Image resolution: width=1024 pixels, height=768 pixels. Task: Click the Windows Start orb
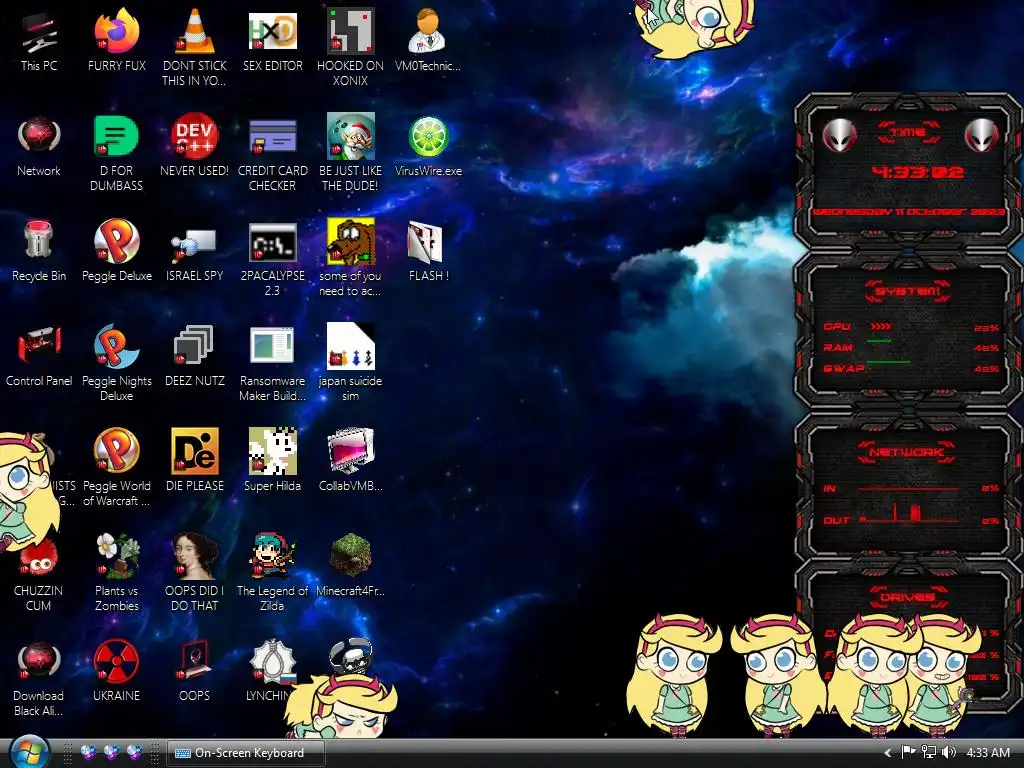pos(27,752)
